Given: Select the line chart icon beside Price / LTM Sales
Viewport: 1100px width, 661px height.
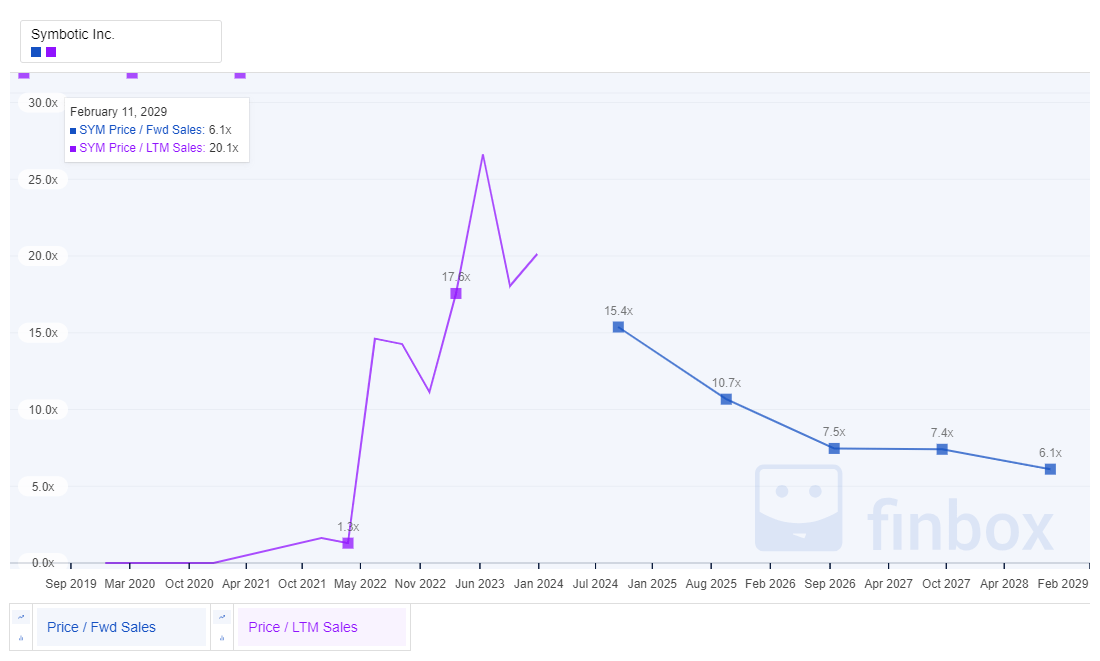Looking at the screenshot, I should pyautogui.click(x=222, y=617).
